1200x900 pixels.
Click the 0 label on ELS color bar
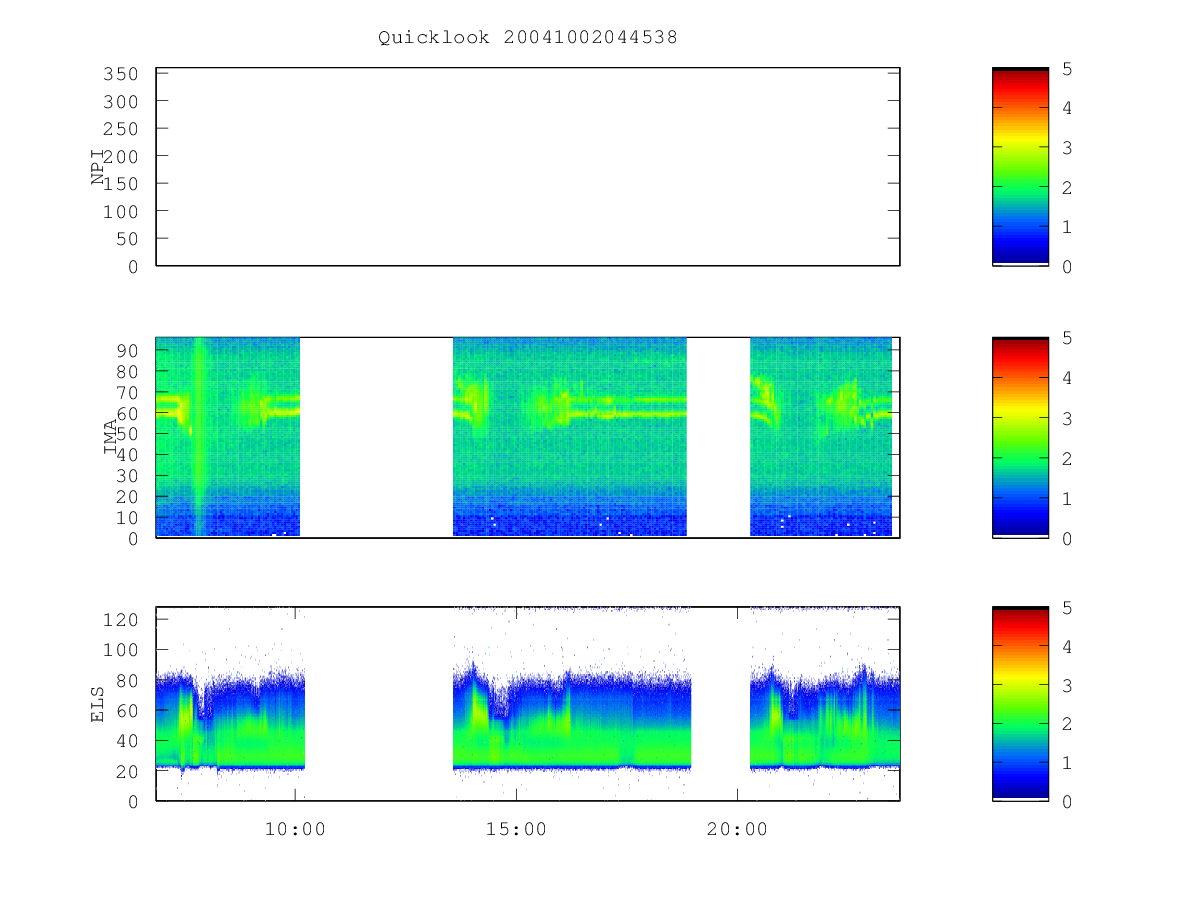pos(1067,802)
